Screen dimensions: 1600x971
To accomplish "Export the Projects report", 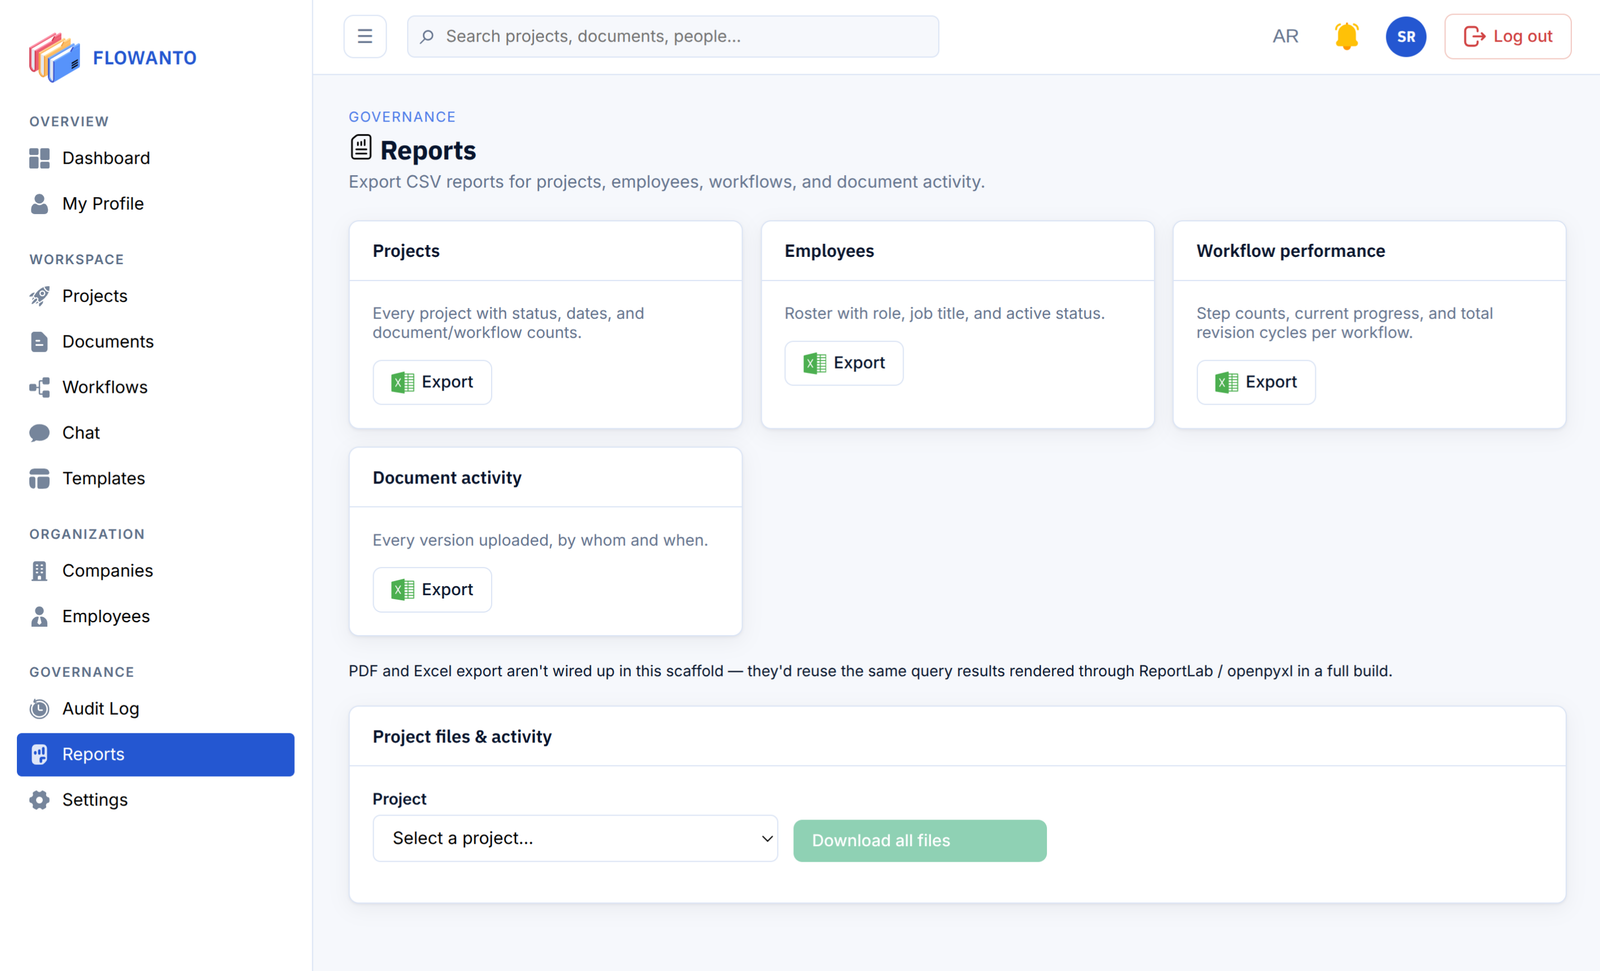I will click(x=432, y=382).
